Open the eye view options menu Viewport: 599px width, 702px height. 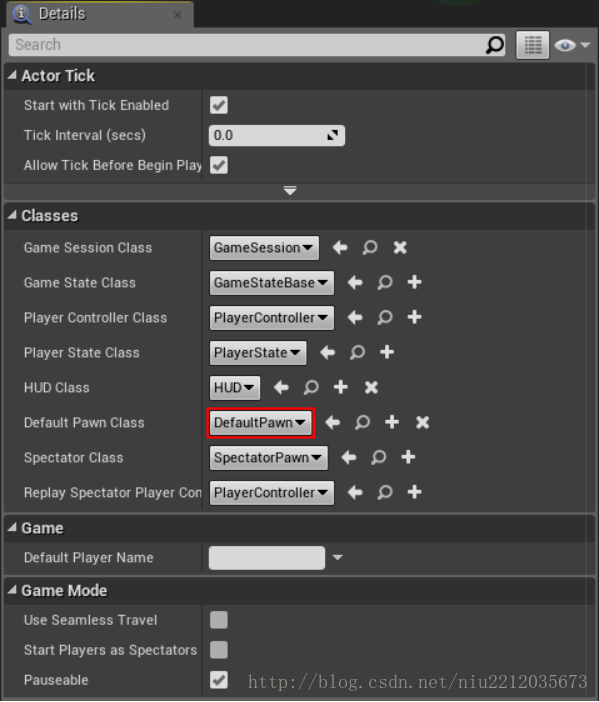click(x=572, y=45)
